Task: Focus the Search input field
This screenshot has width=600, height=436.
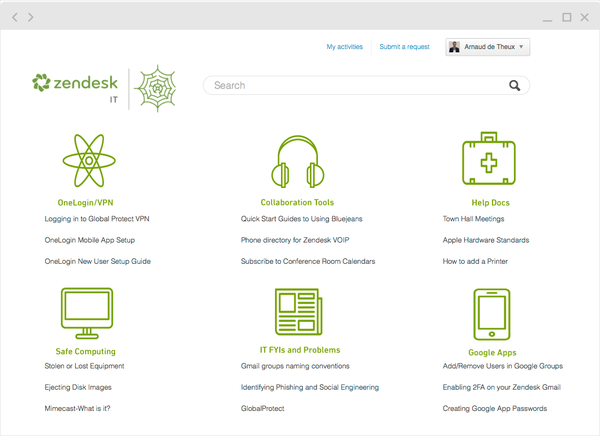Action: (x=366, y=85)
